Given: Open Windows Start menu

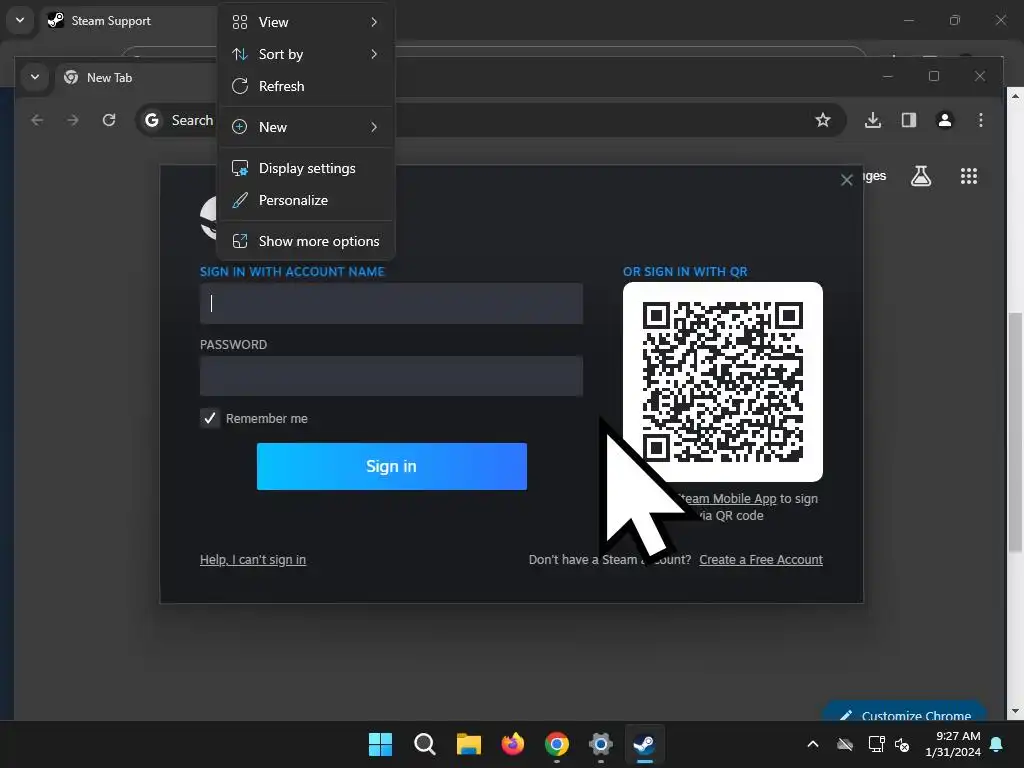Looking at the screenshot, I should [381, 744].
